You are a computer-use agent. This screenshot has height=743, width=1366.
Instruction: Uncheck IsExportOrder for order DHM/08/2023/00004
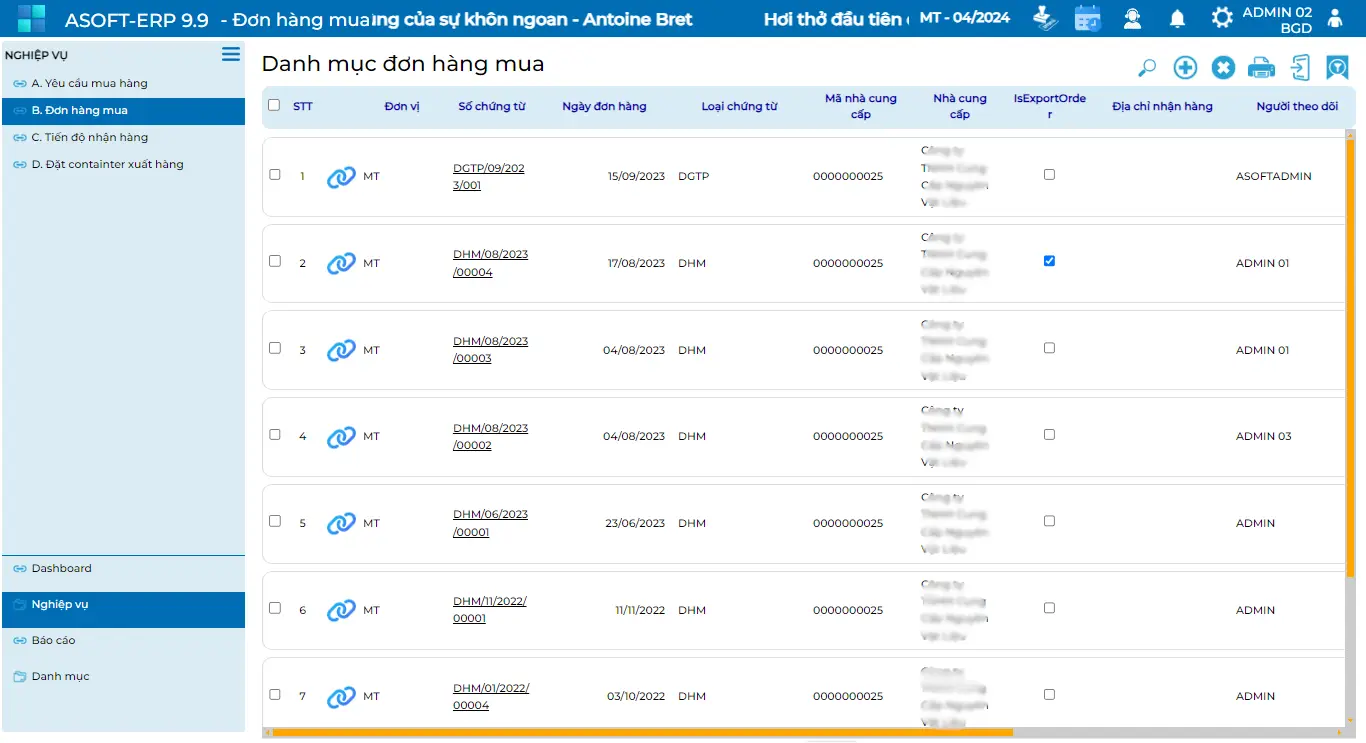tap(1049, 261)
